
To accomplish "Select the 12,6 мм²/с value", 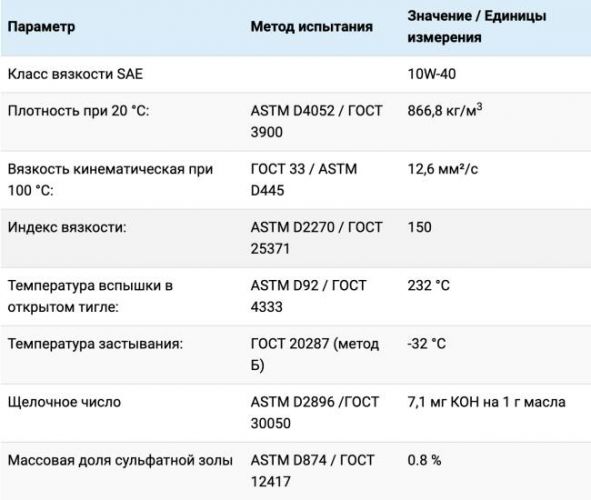I will tap(443, 169).
